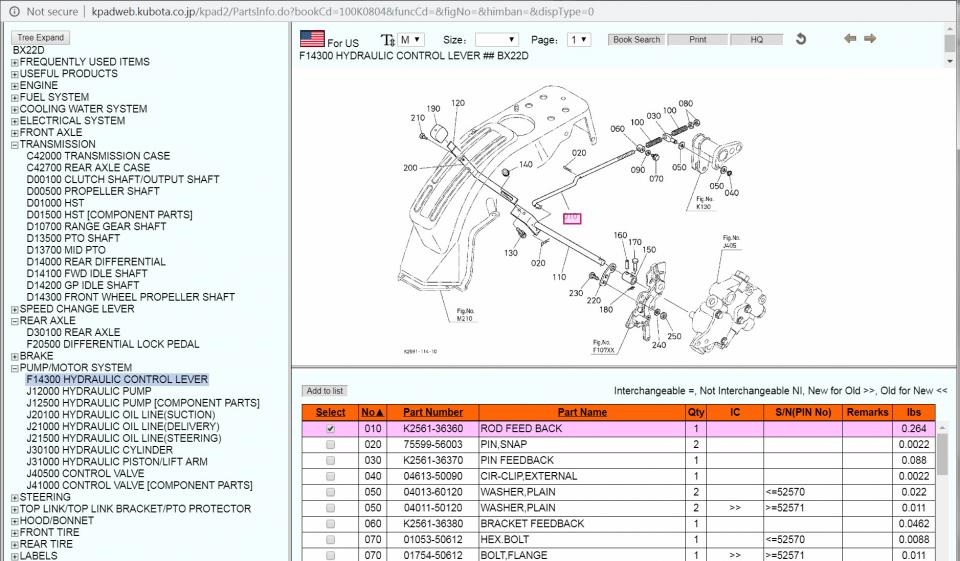Open the Page dropdown
Screen dimensions: 960x561
[x=579, y=40]
